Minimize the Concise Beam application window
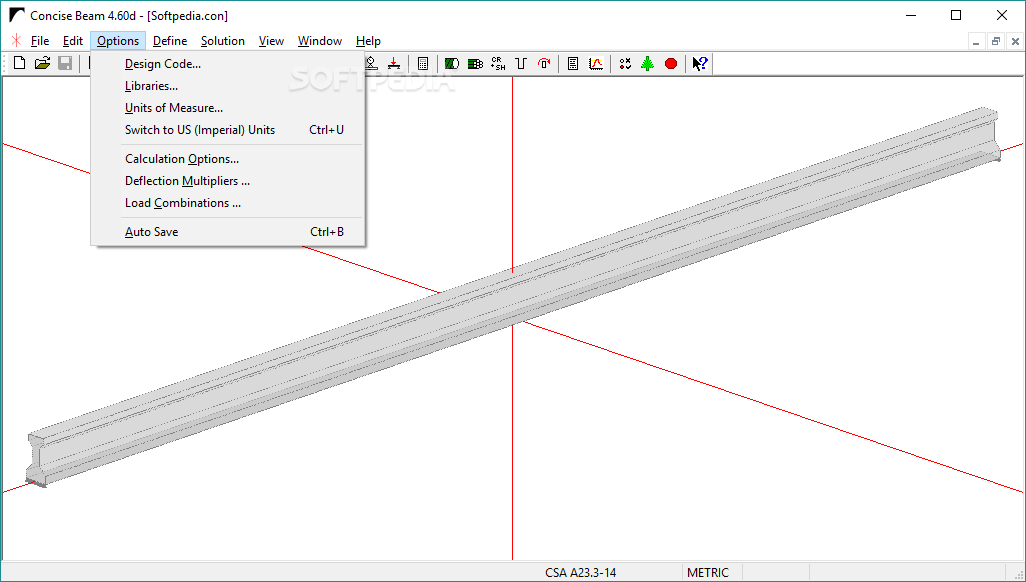The image size is (1026, 582). (910, 15)
